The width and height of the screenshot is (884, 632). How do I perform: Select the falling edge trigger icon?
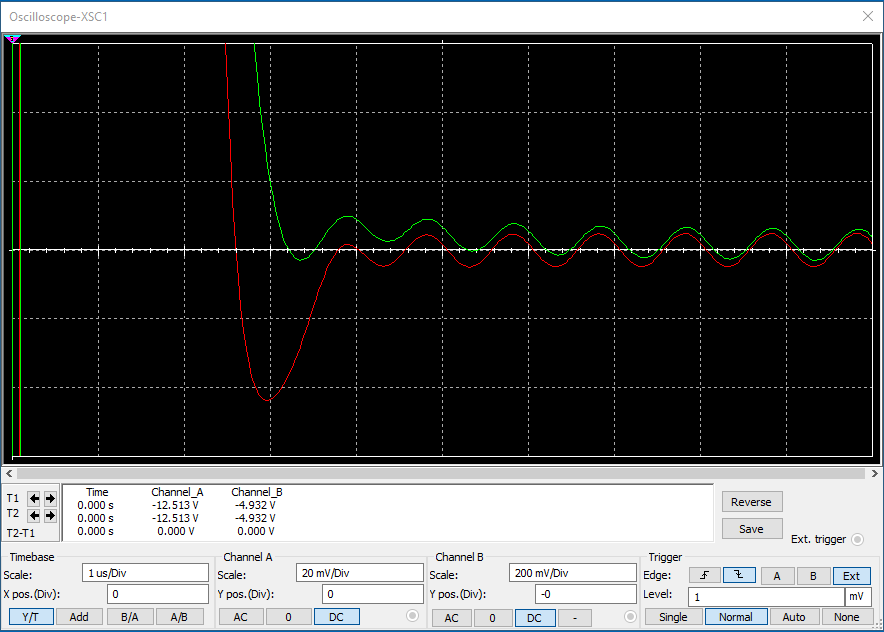click(x=737, y=577)
